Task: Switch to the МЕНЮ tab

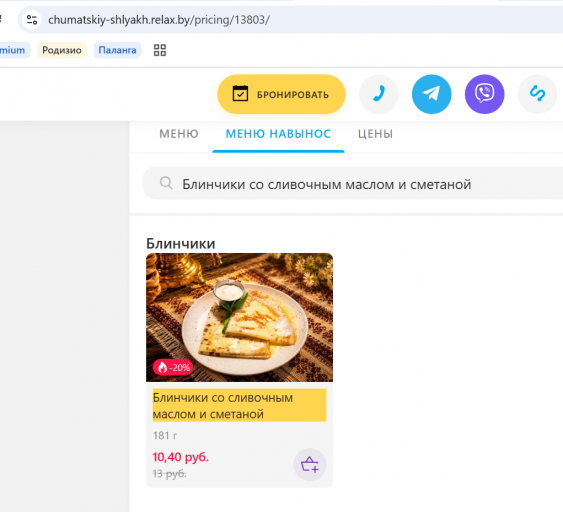Action: (x=178, y=134)
